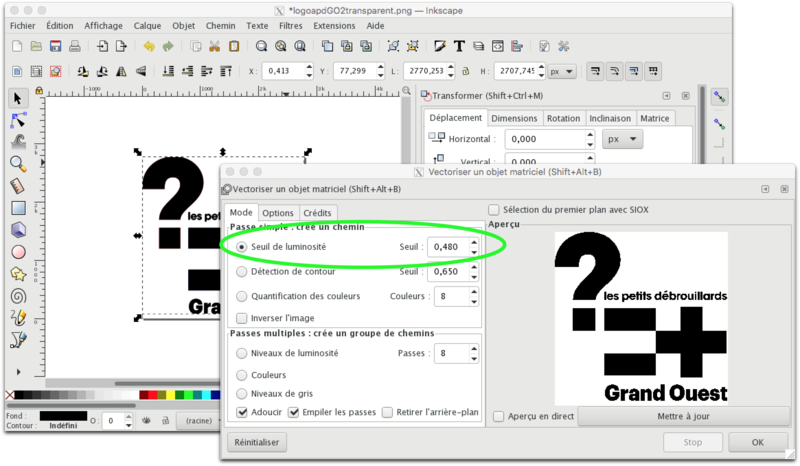
Task: Select the arrow Selector tool
Action: point(18,98)
